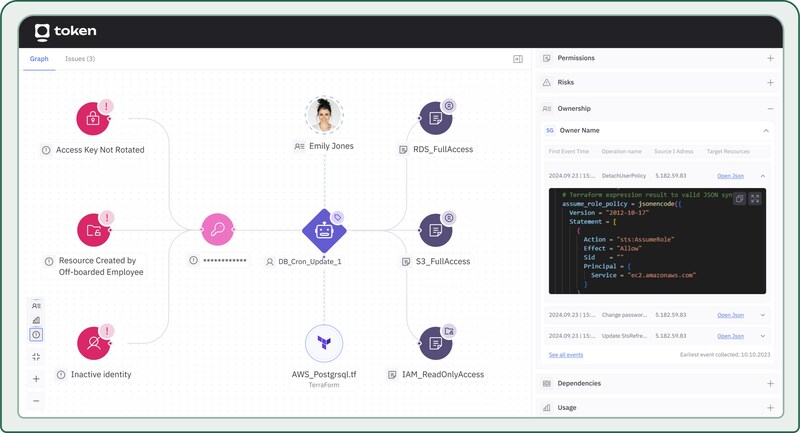
Task: Open the AWS_Postgrsql.tf Terraform node
Action: coord(323,343)
